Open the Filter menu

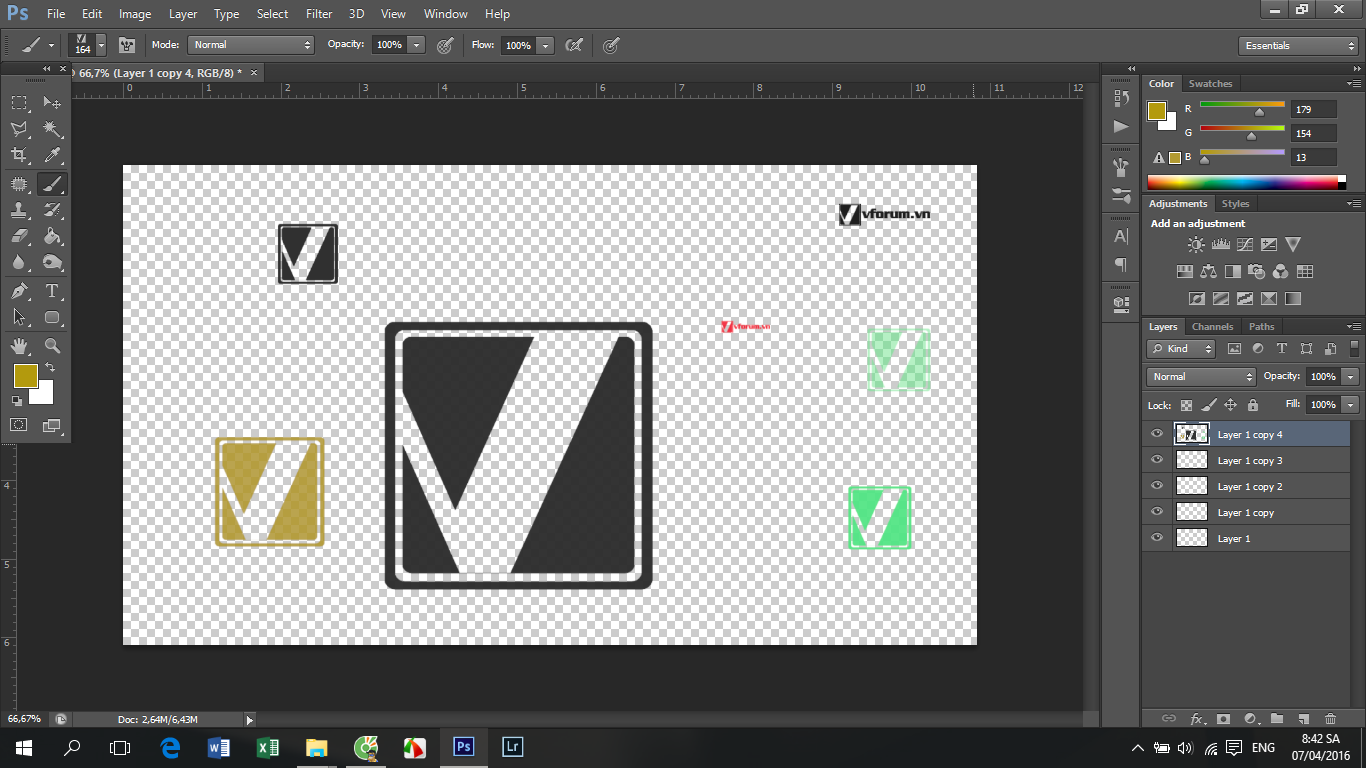pyautogui.click(x=319, y=14)
